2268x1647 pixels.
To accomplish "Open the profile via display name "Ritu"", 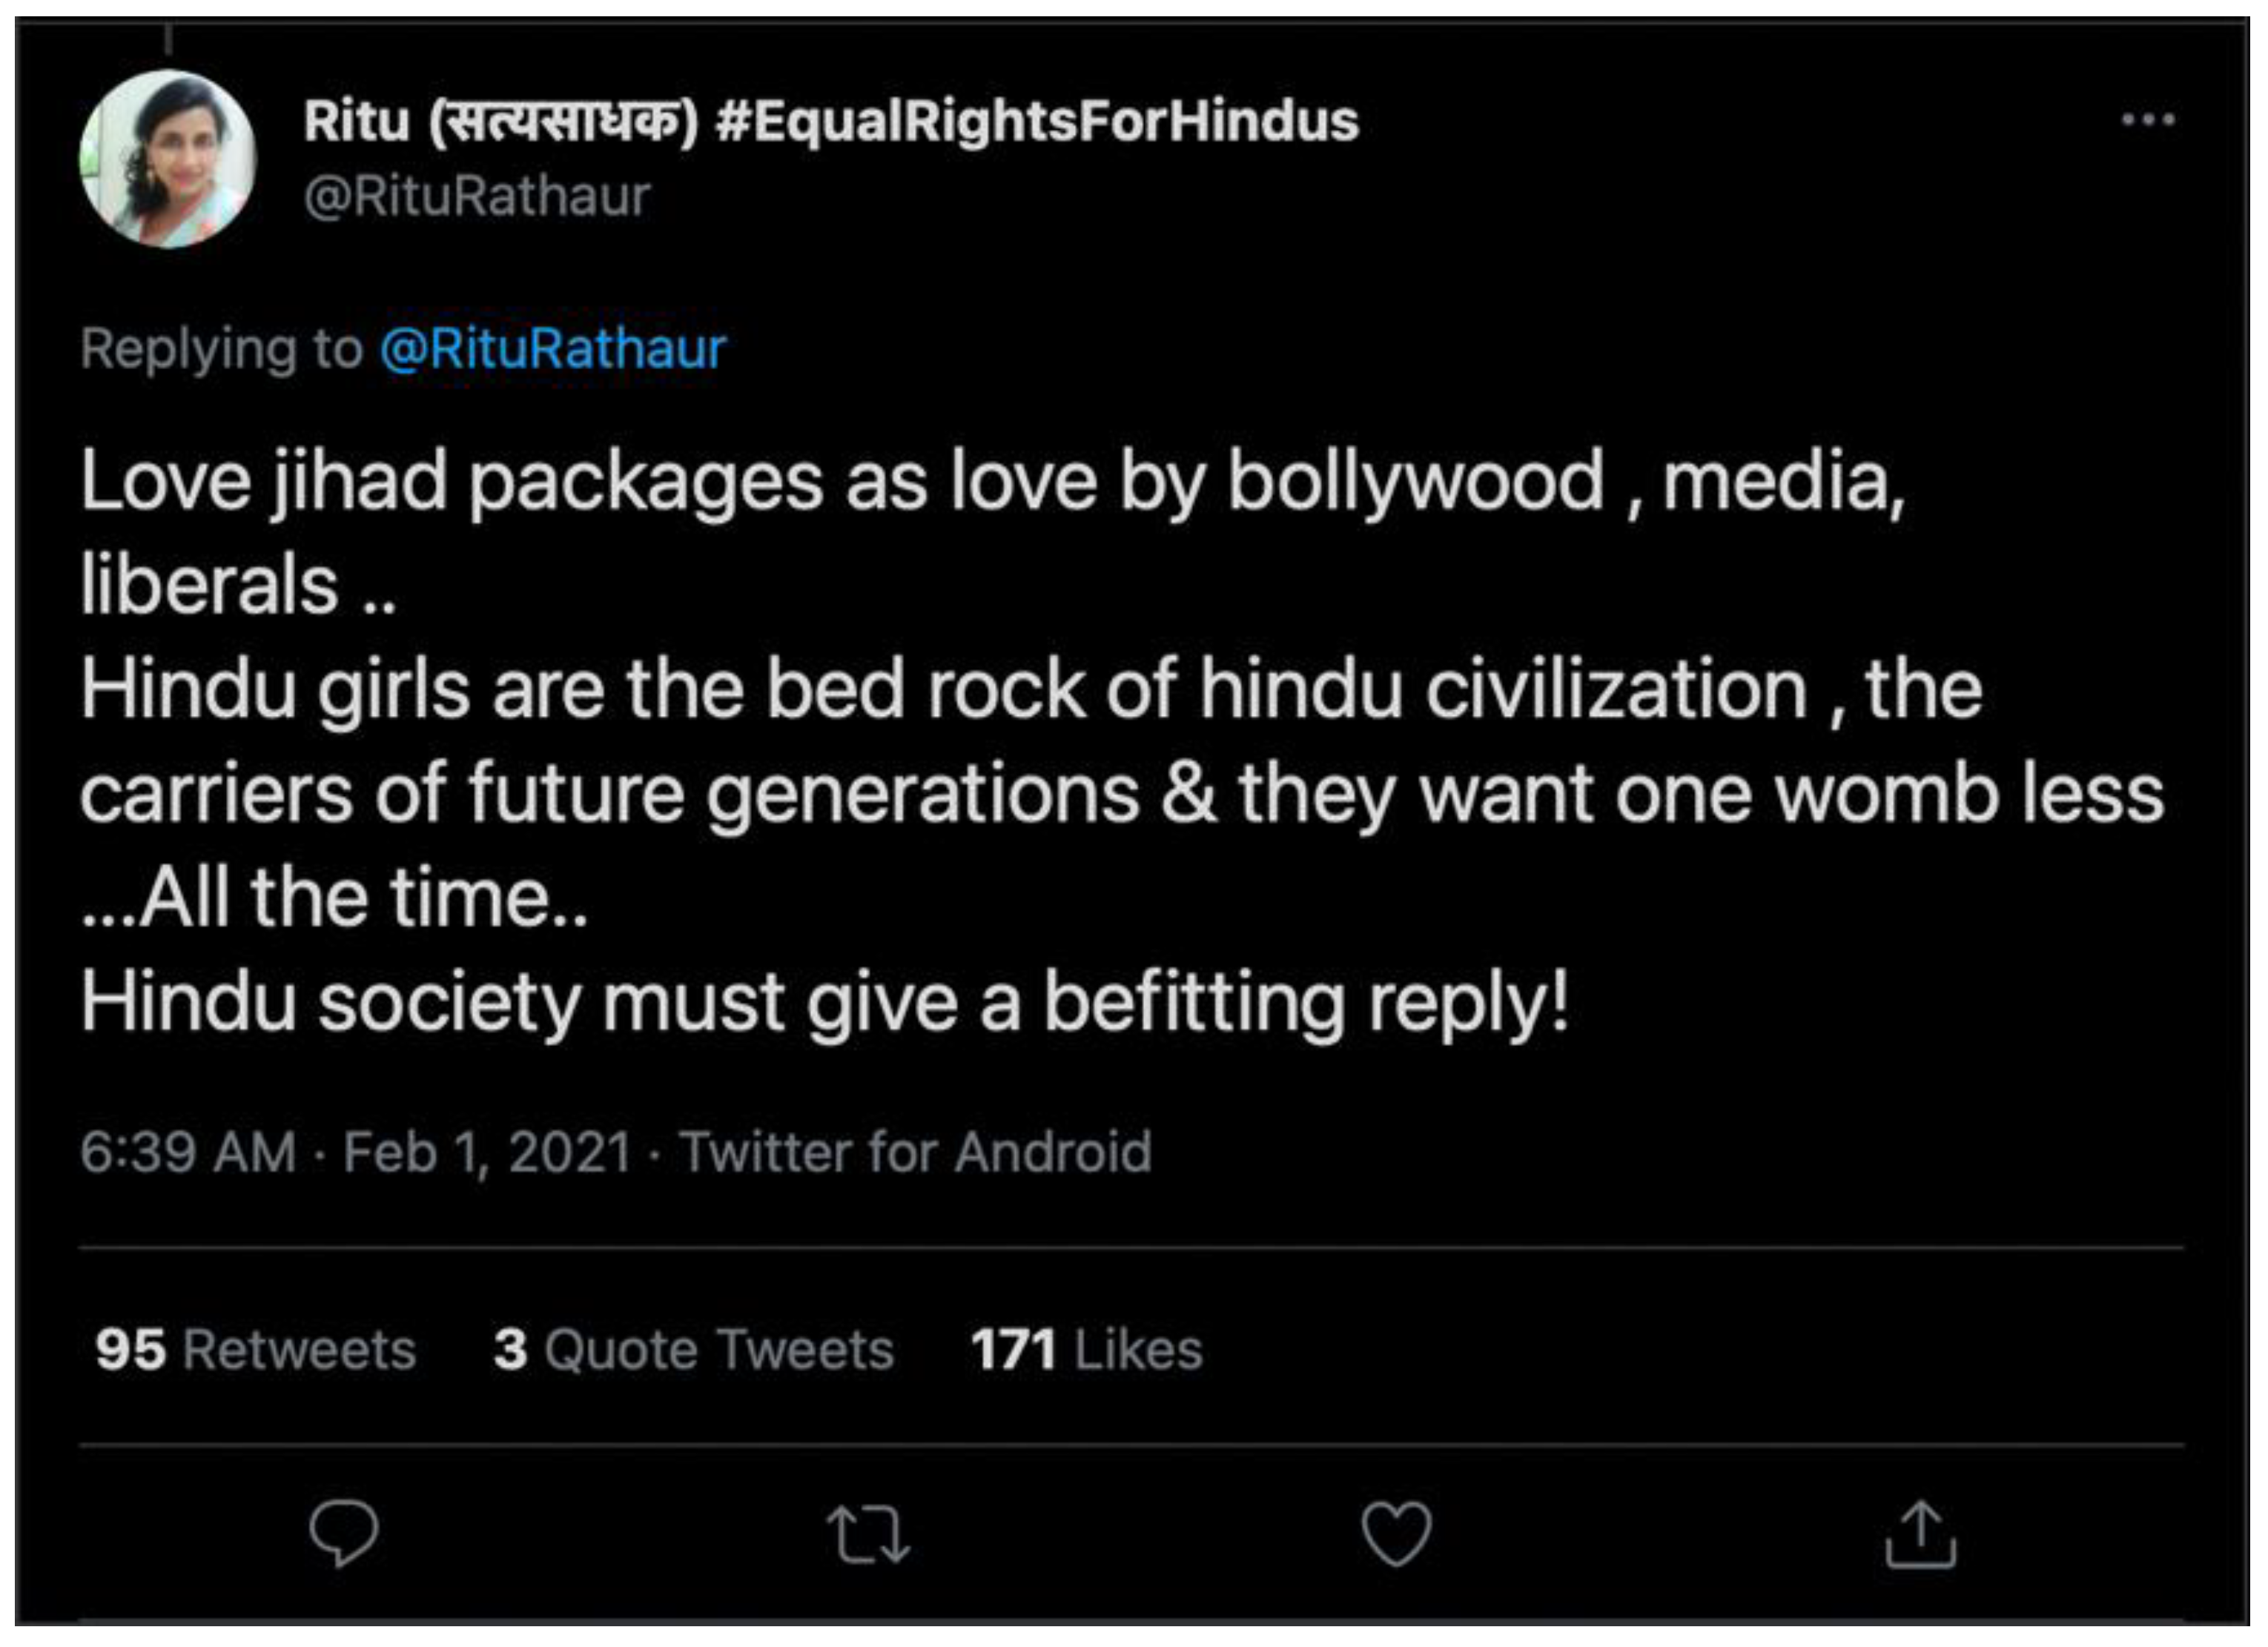I will click(x=356, y=122).
